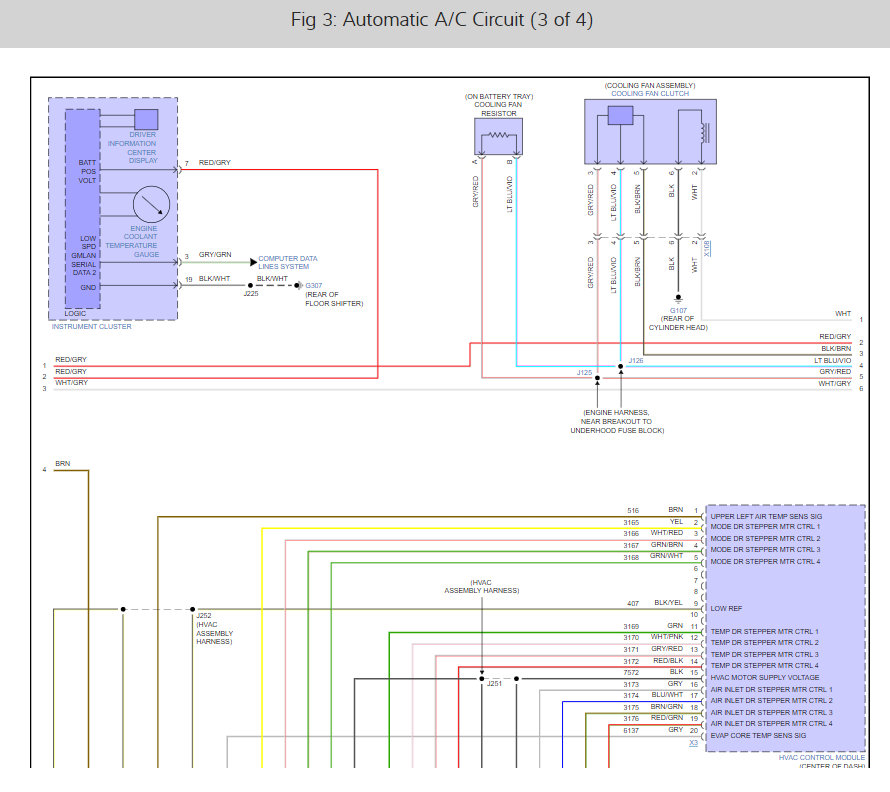
Task: Click the YEL wire color label
Action: click(x=676, y=521)
